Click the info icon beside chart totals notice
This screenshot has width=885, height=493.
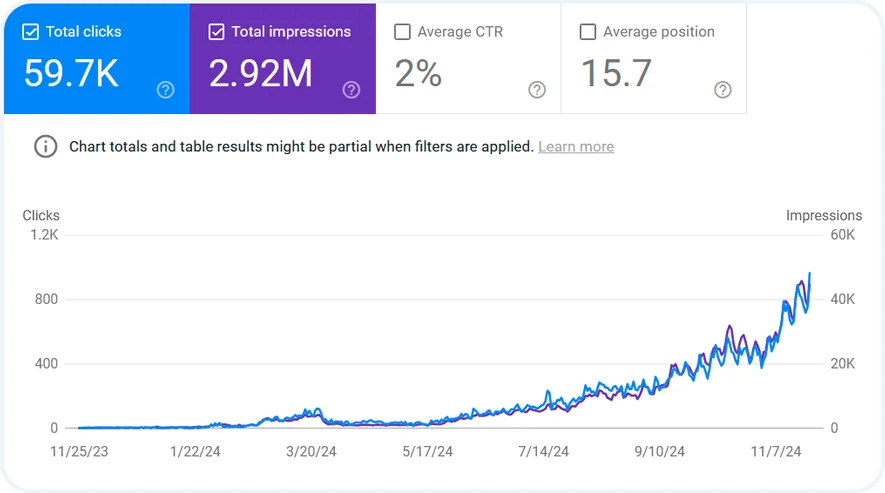pyautogui.click(x=46, y=147)
